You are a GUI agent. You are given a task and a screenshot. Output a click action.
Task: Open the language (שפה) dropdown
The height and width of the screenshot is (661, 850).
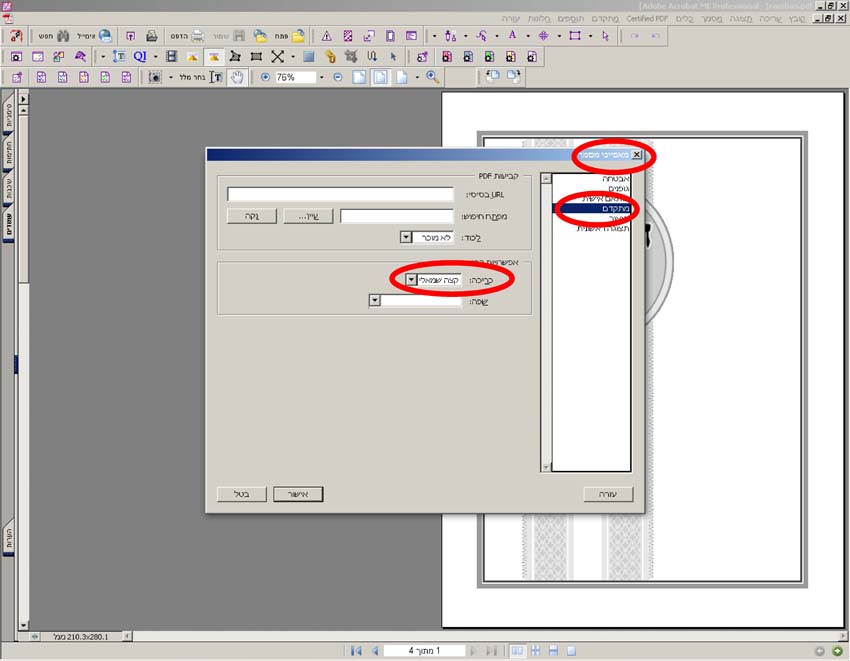click(375, 300)
